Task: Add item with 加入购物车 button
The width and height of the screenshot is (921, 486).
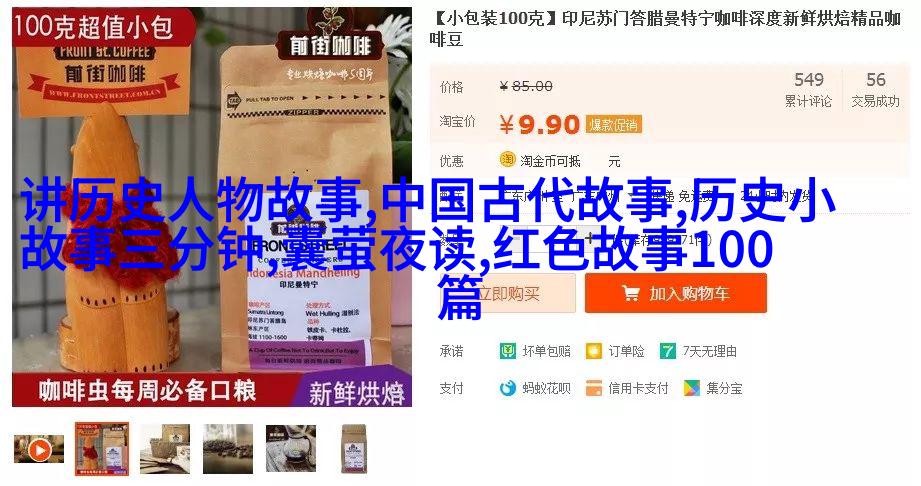Action: coord(675,293)
